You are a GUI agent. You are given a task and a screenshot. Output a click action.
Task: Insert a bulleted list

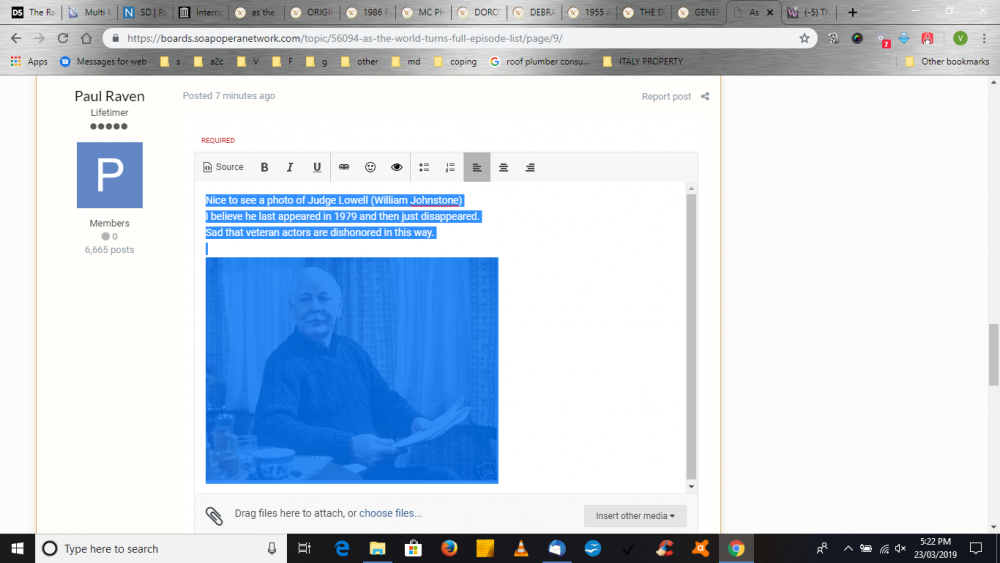424,167
